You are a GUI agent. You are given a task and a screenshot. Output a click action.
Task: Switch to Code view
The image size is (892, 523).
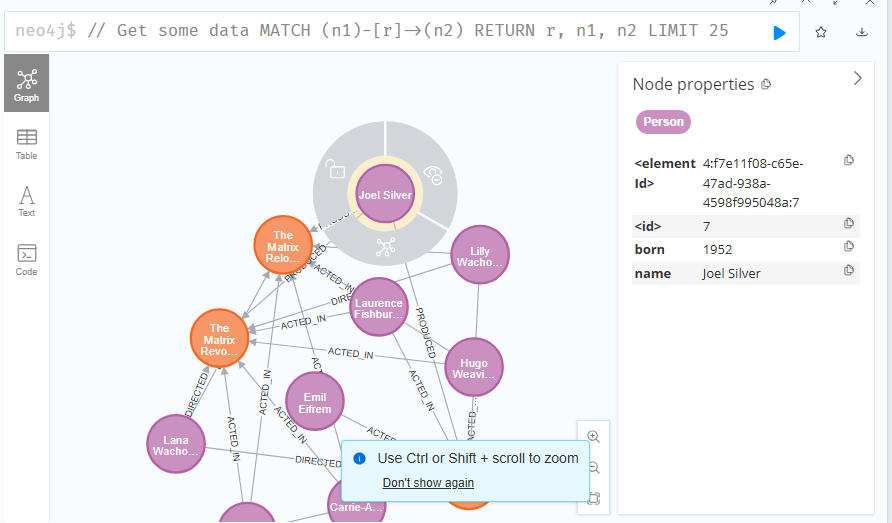point(27,260)
